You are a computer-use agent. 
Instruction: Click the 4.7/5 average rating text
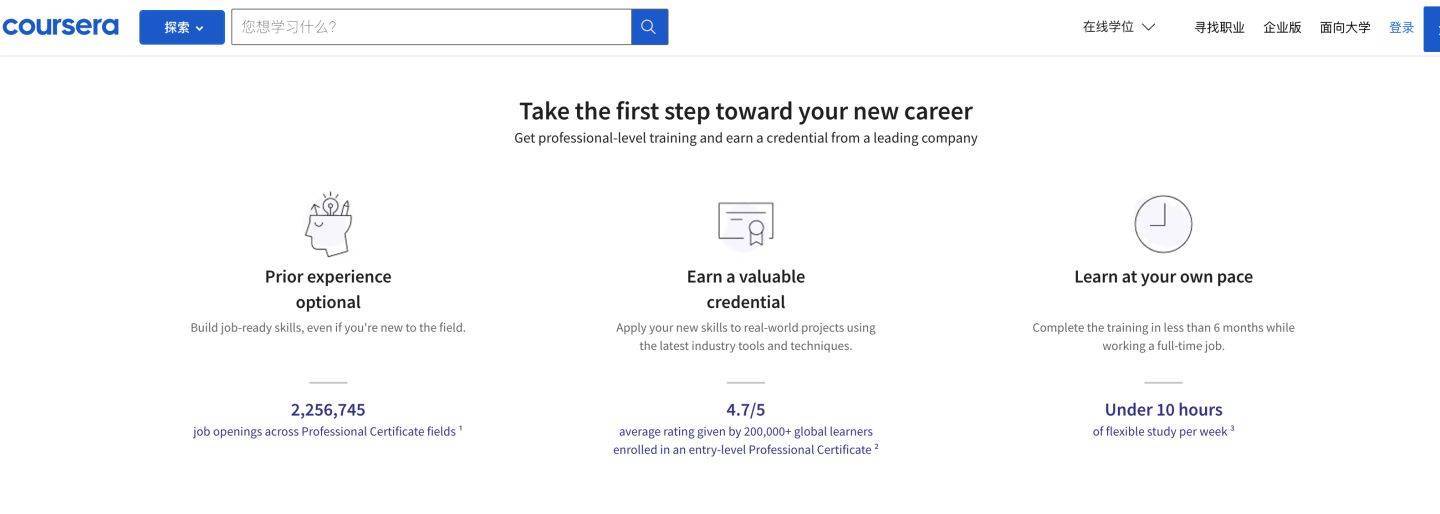pos(746,409)
